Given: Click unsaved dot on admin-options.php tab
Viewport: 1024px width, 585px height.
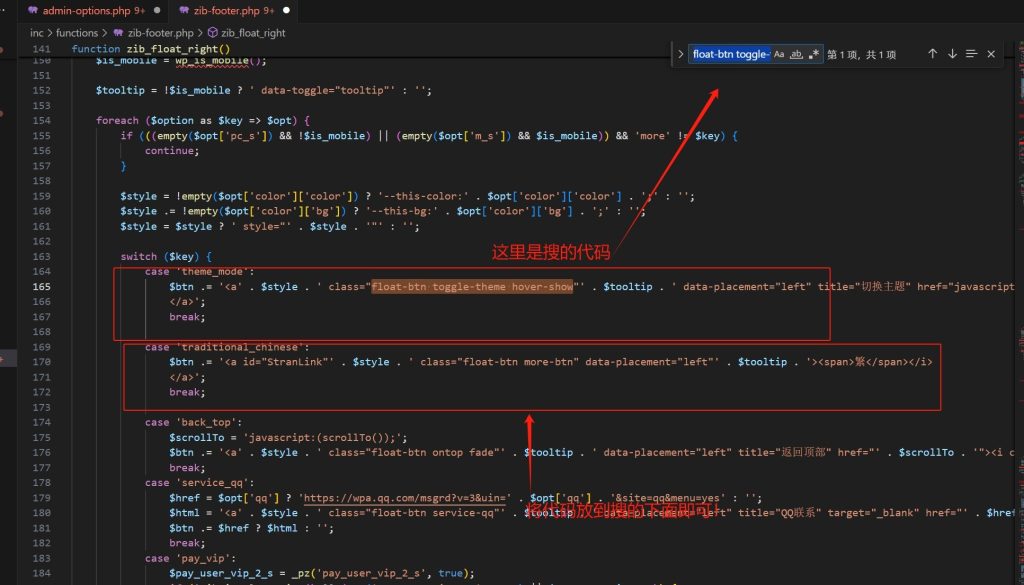Looking at the screenshot, I should 157,10.
